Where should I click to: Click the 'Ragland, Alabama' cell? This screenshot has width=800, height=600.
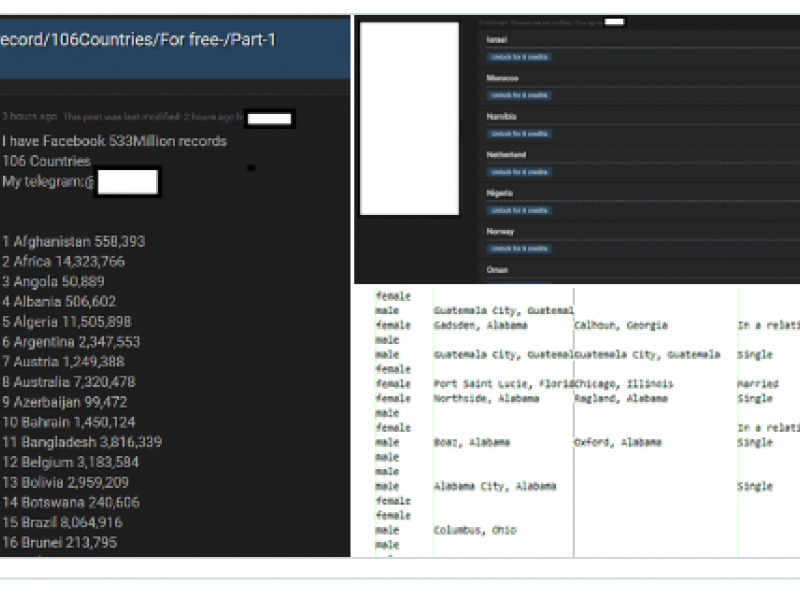[621, 399]
